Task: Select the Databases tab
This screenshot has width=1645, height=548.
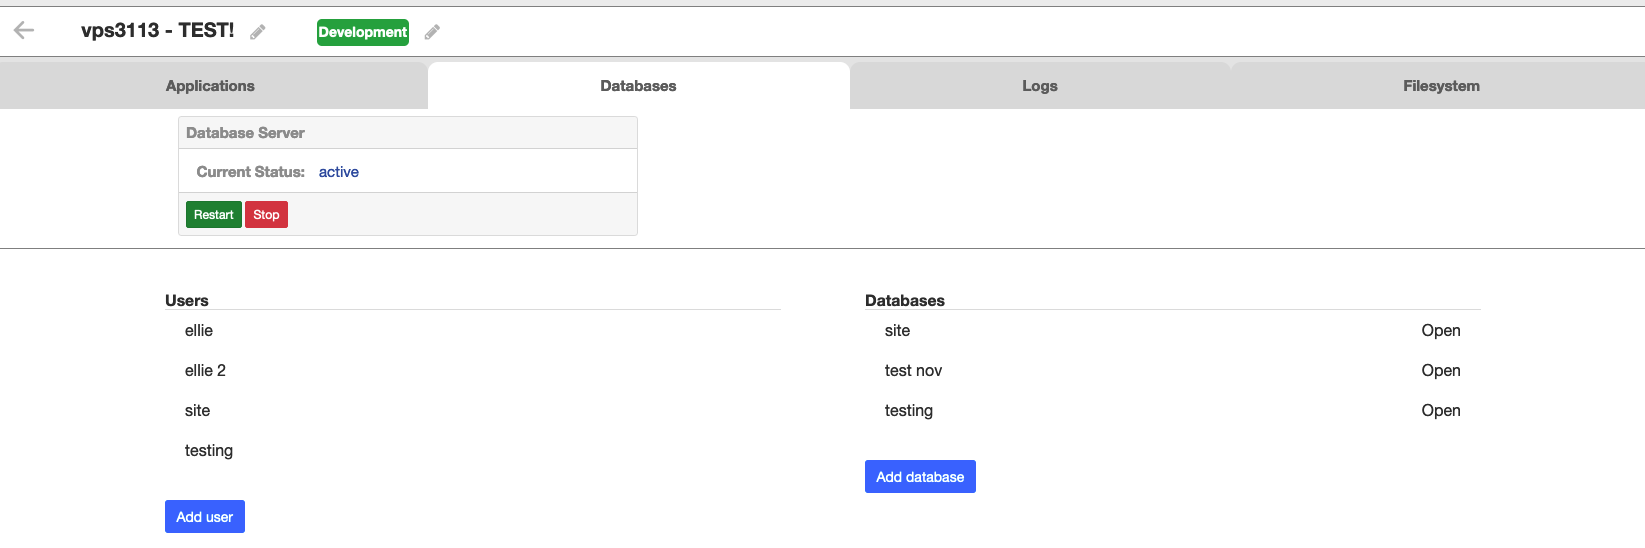Action: point(638,86)
